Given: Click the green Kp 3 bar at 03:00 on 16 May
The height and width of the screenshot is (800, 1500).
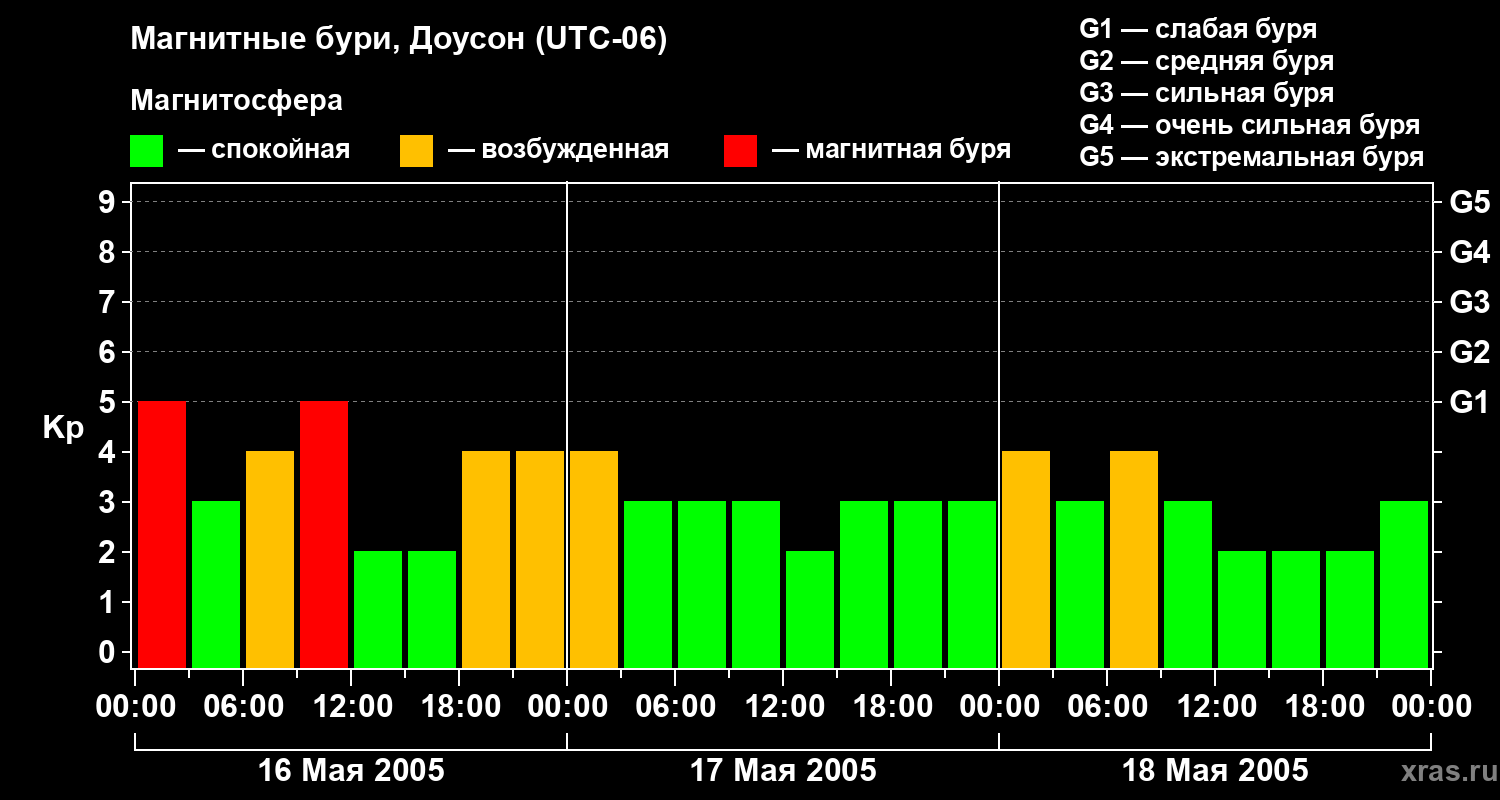Looking at the screenshot, I should [216, 584].
